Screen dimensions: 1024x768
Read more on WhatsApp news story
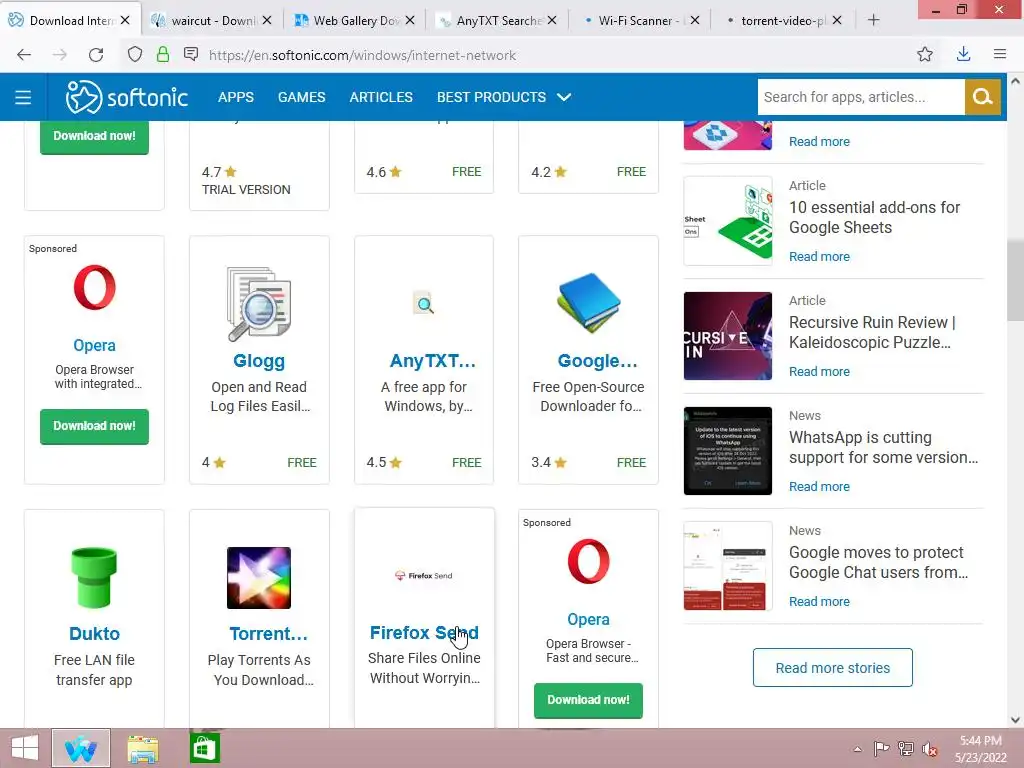click(819, 487)
